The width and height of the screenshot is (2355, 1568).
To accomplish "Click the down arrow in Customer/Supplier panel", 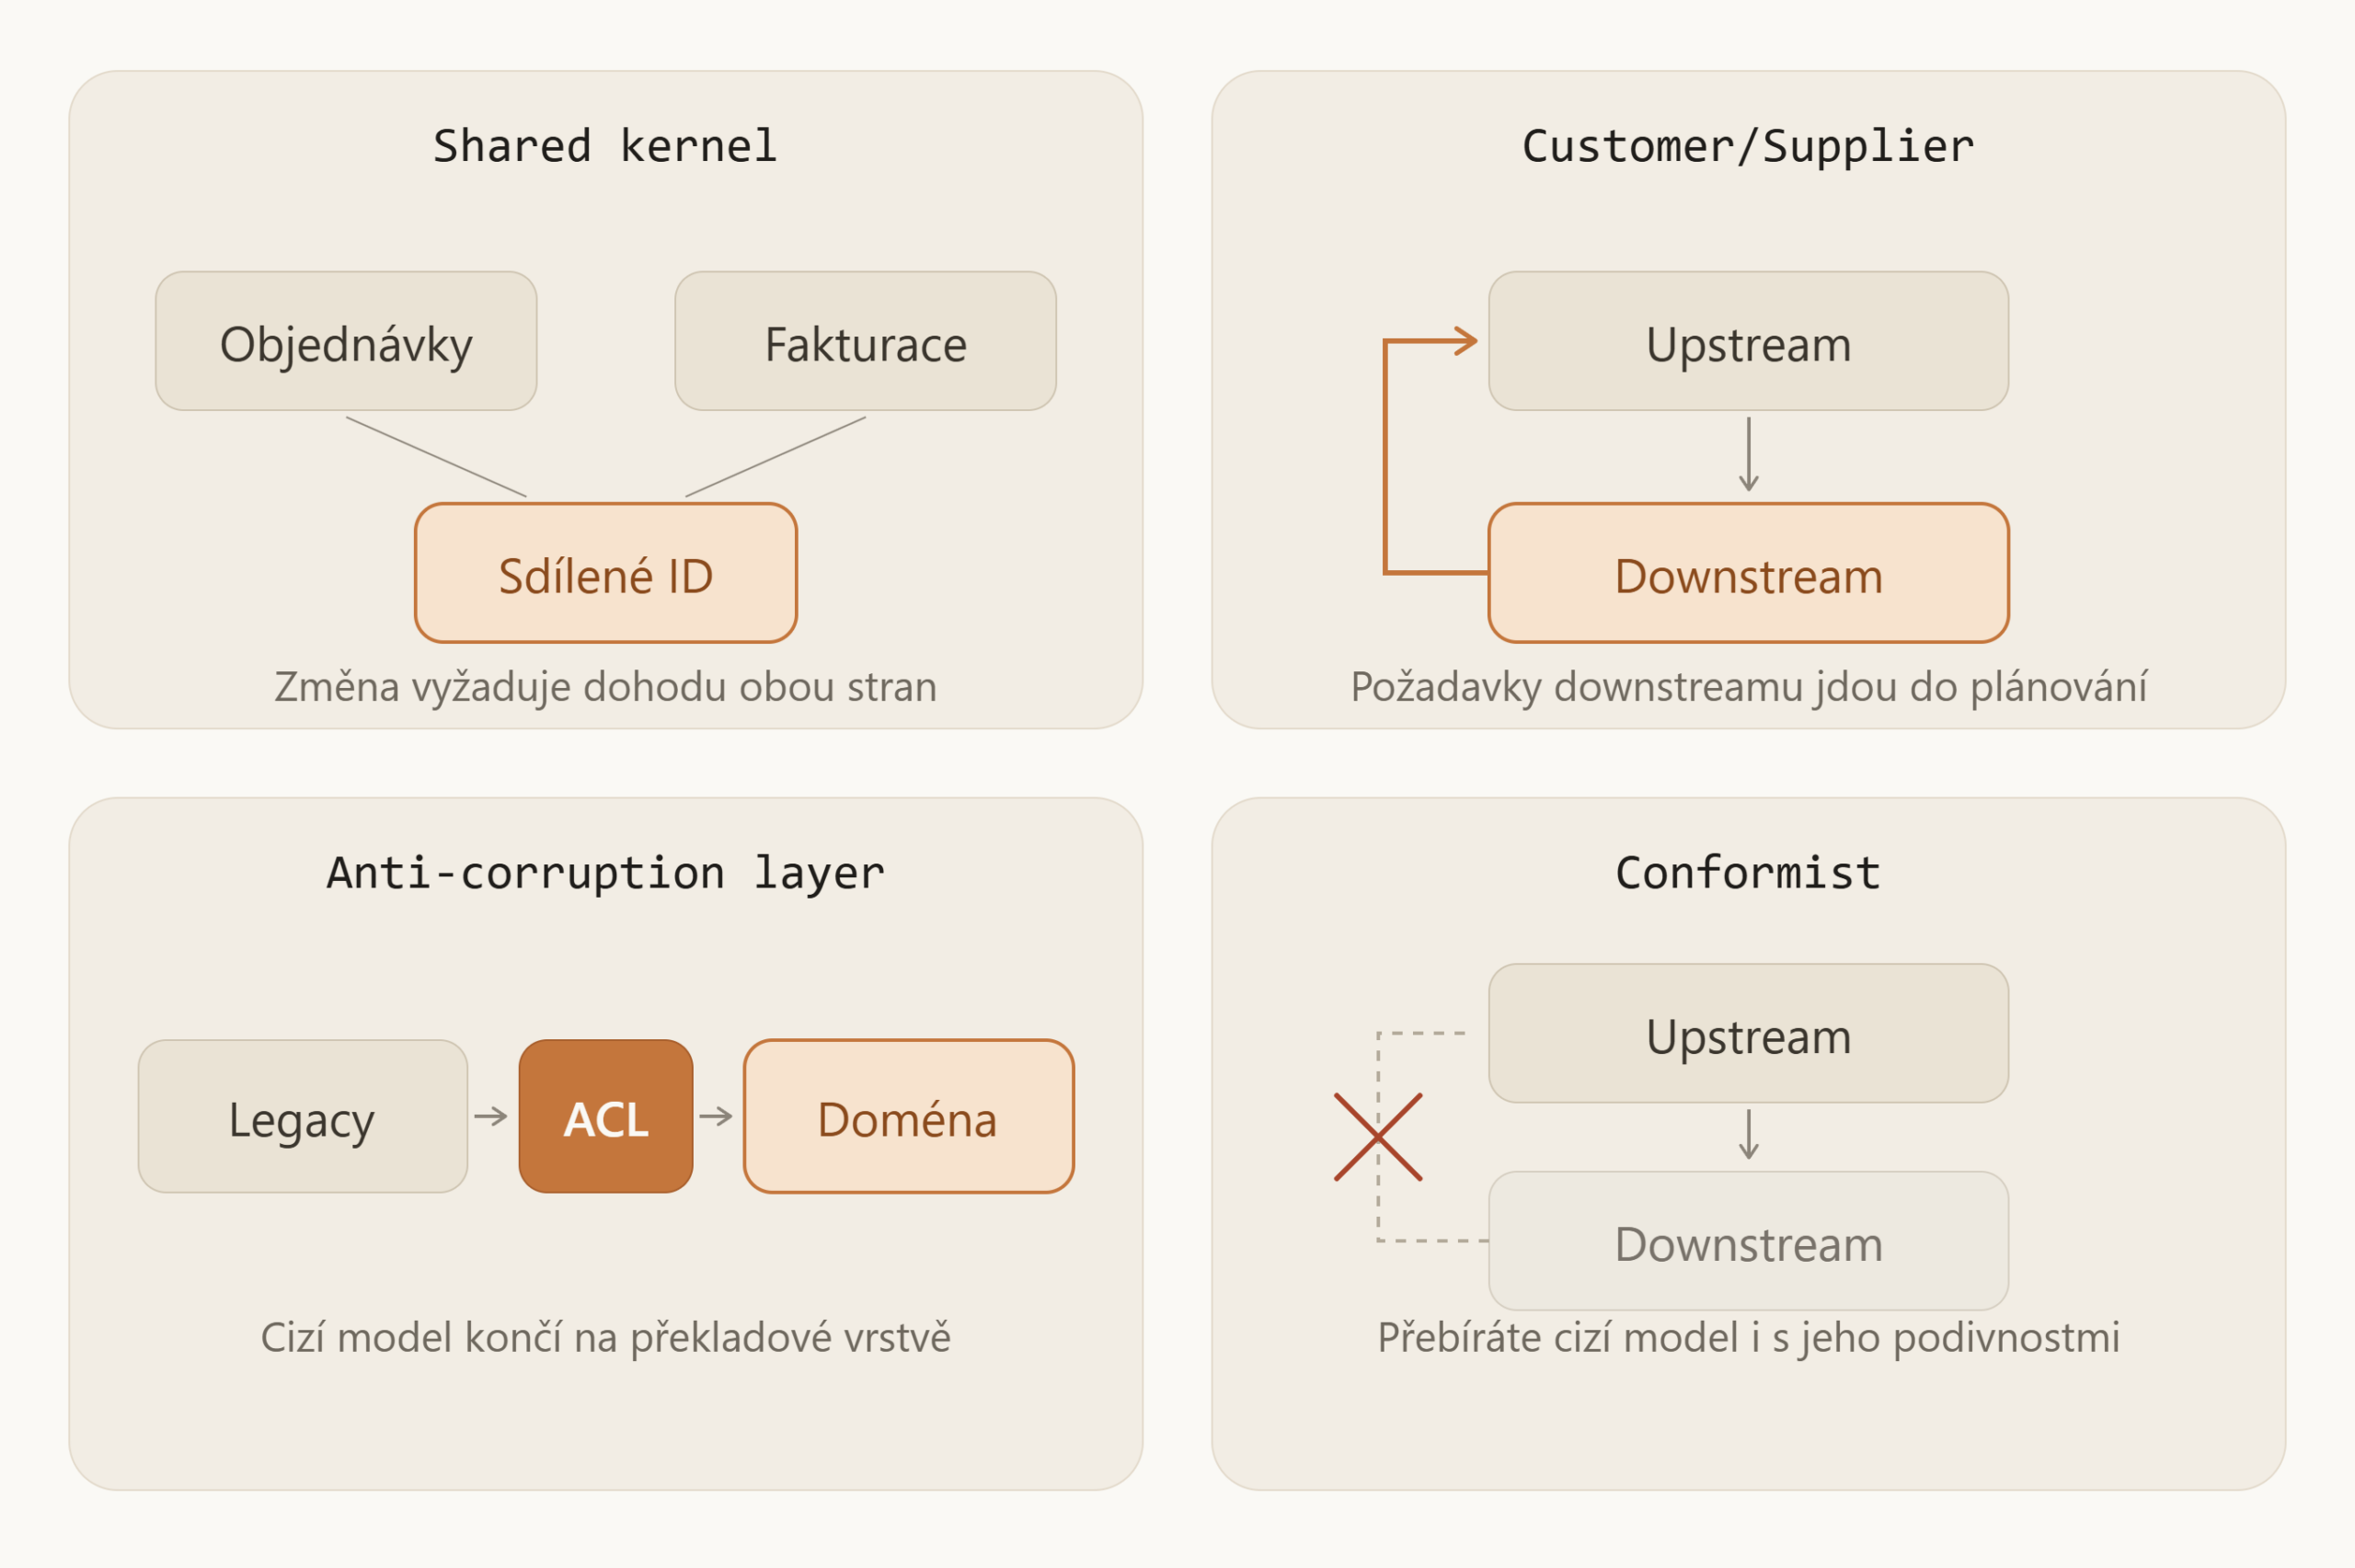I will pos(1749,454).
